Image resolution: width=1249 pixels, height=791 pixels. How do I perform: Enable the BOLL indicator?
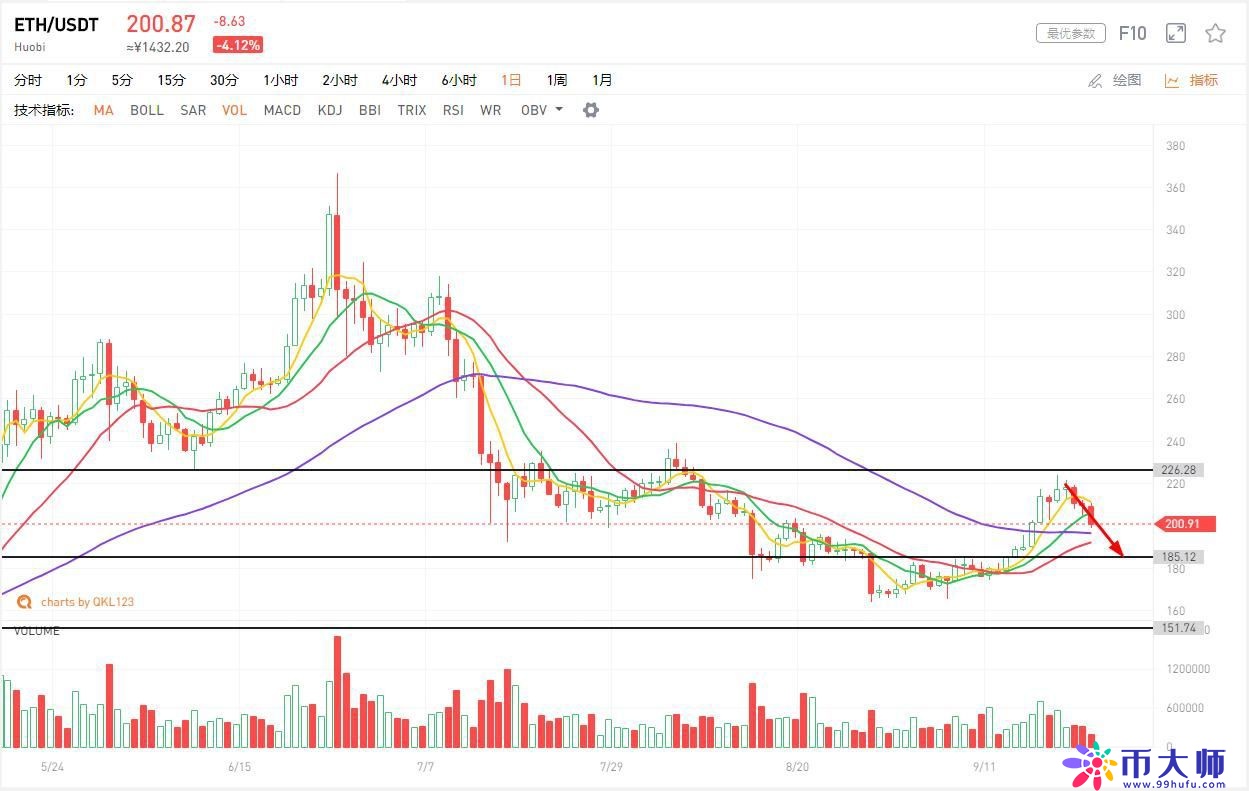pyautogui.click(x=147, y=110)
